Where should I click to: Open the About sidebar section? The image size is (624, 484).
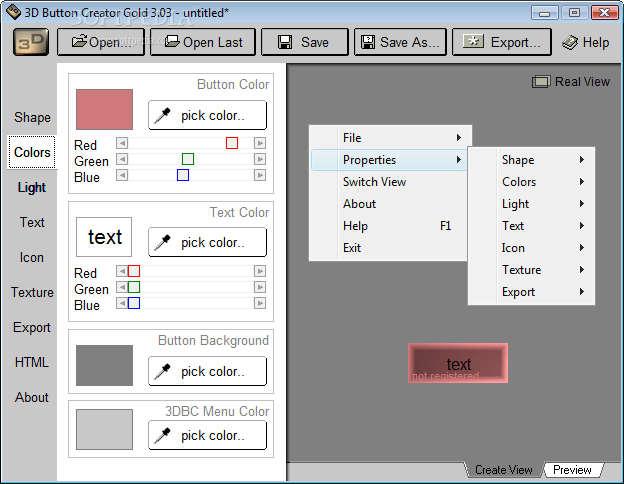(x=32, y=398)
